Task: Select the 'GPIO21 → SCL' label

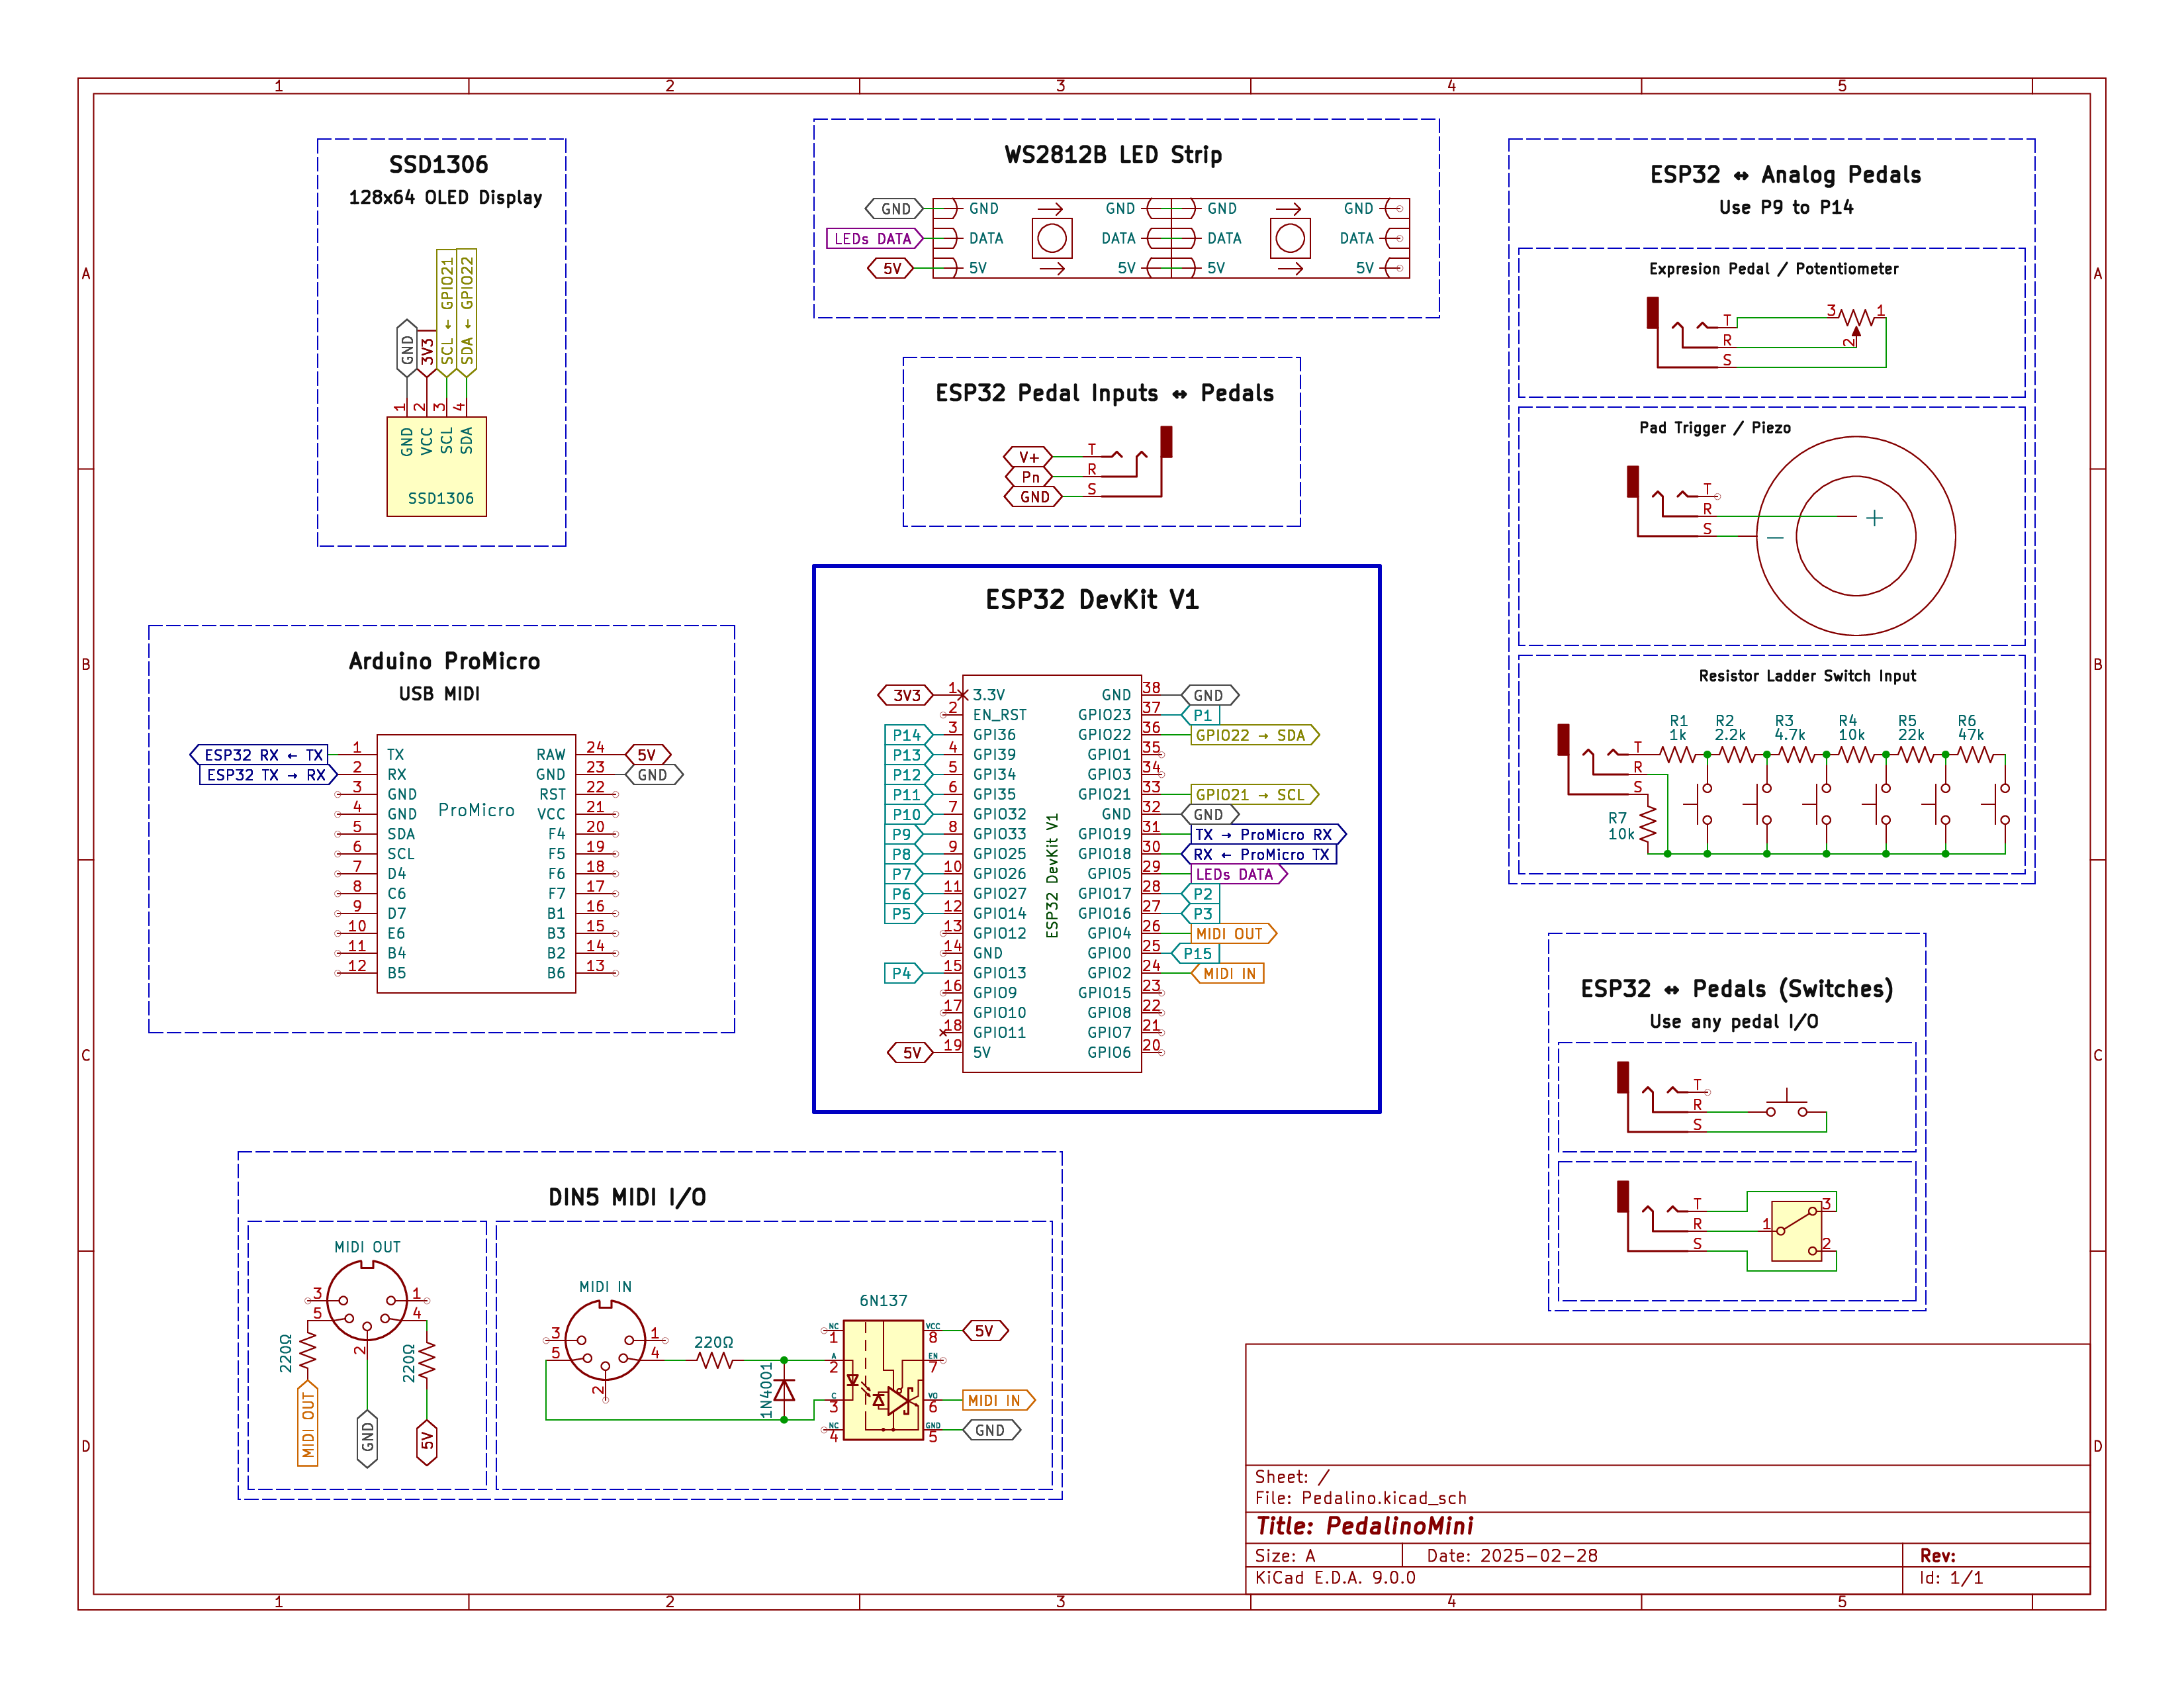Action: click(x=1255, y=795)
